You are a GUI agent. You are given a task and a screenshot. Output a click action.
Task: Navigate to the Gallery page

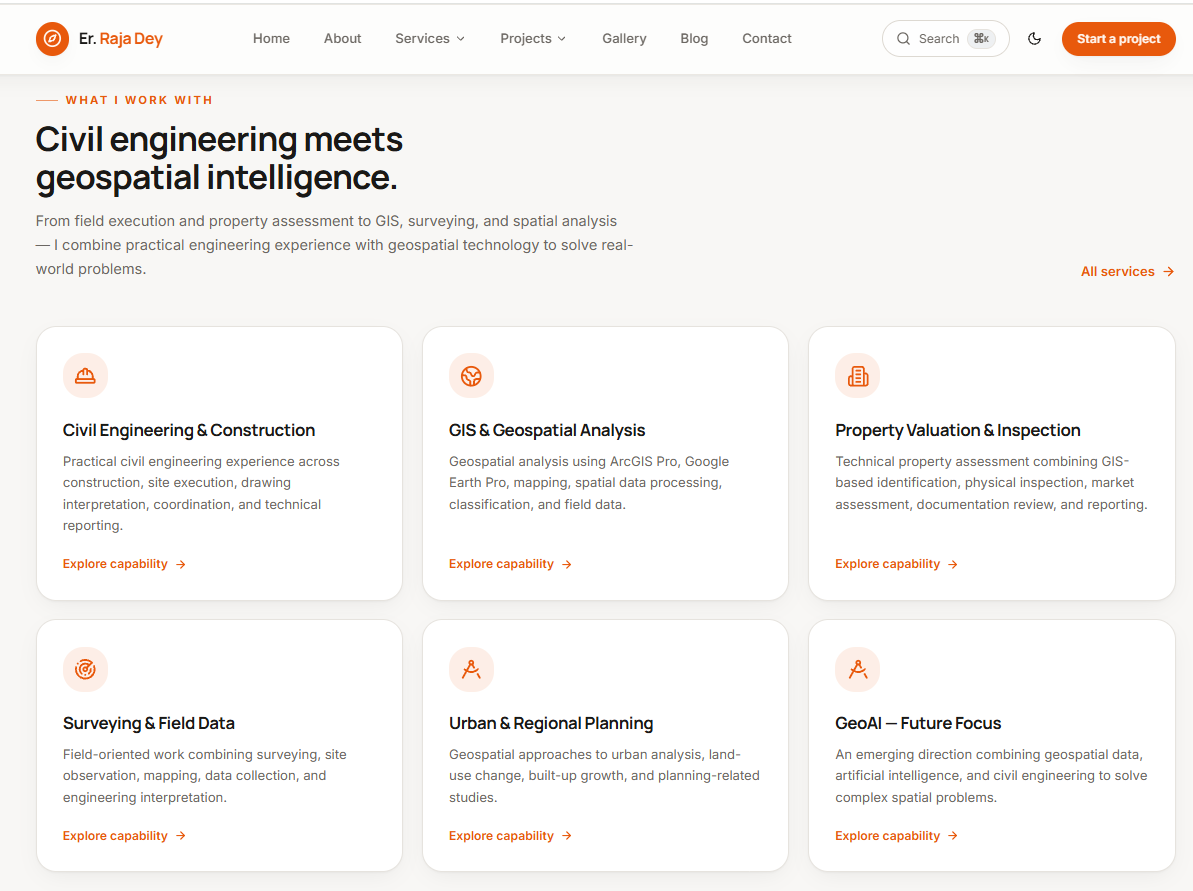(x=624, y=39)
